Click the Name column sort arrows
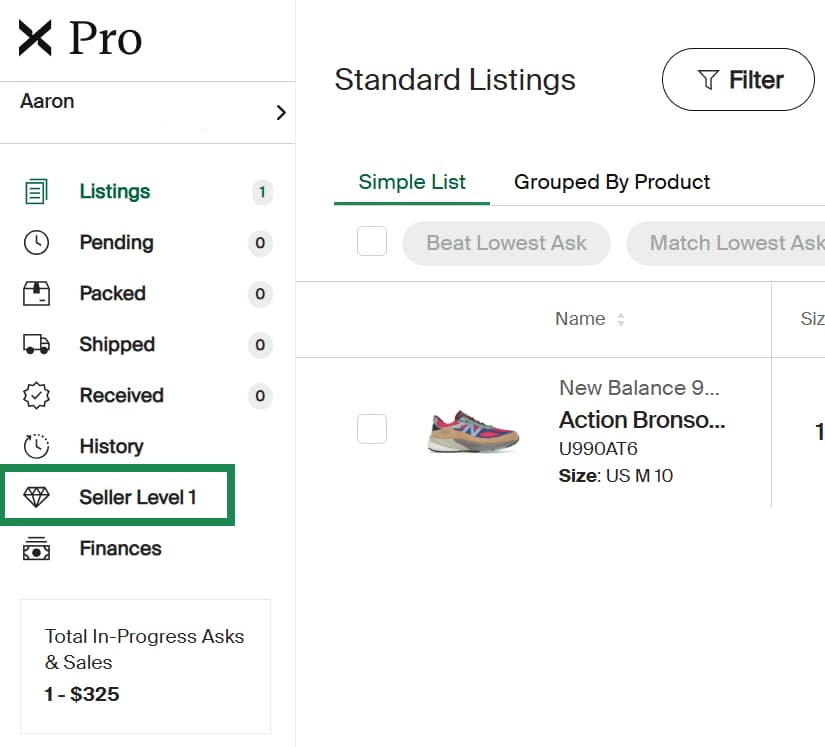The image size is (825, 747). click(621, 319)
